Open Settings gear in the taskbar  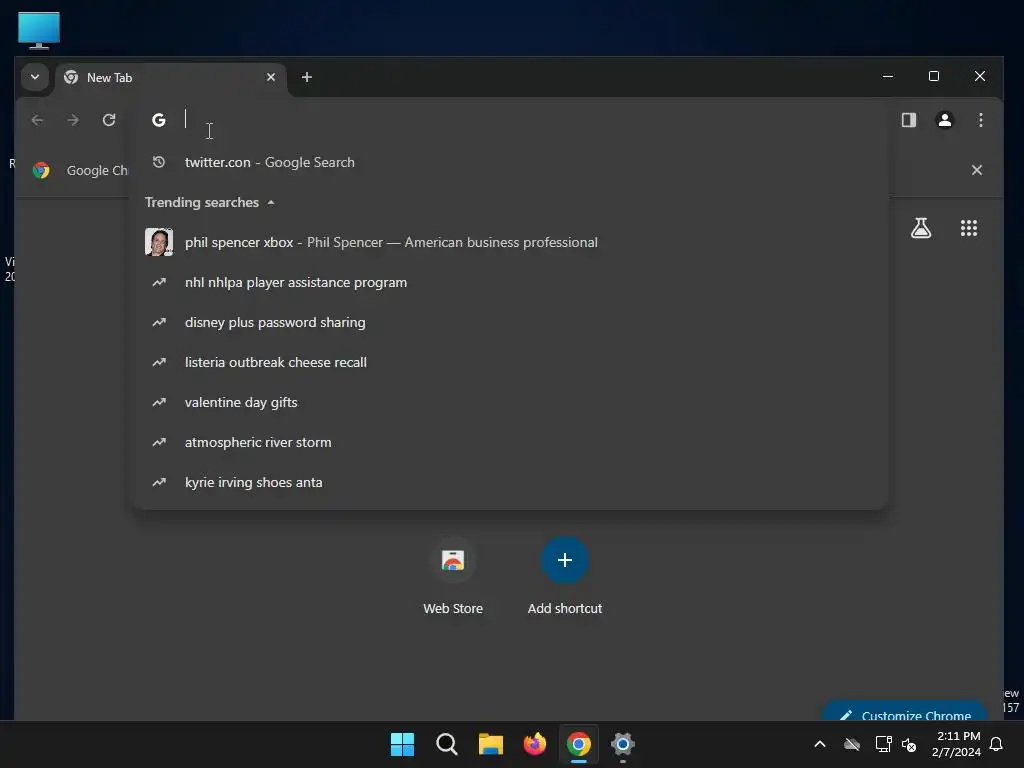tap(622, 744)
